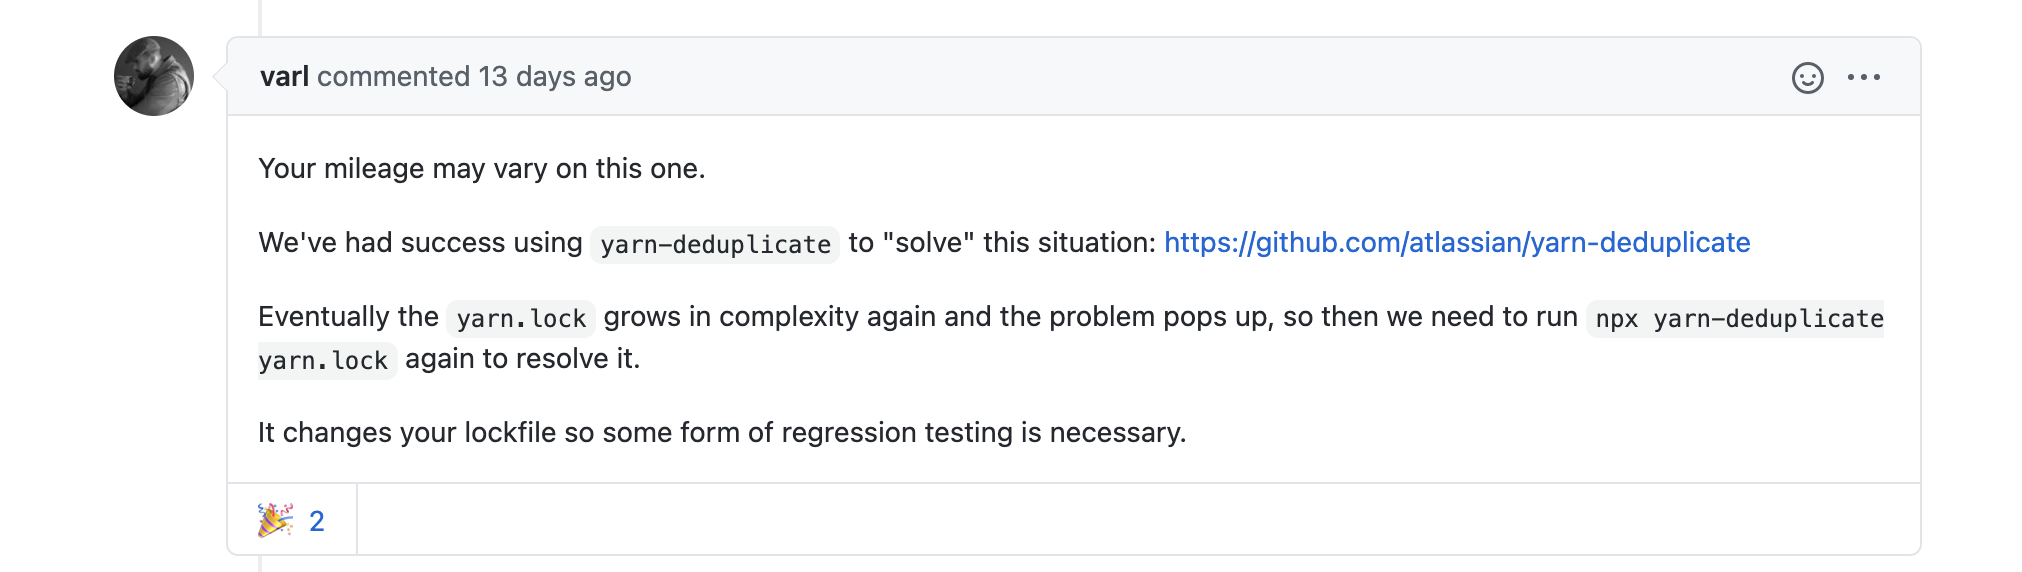The image size is (2022, 572).
Task: Open the three-dot comment options menu
Action: [x=1863, y=78]
